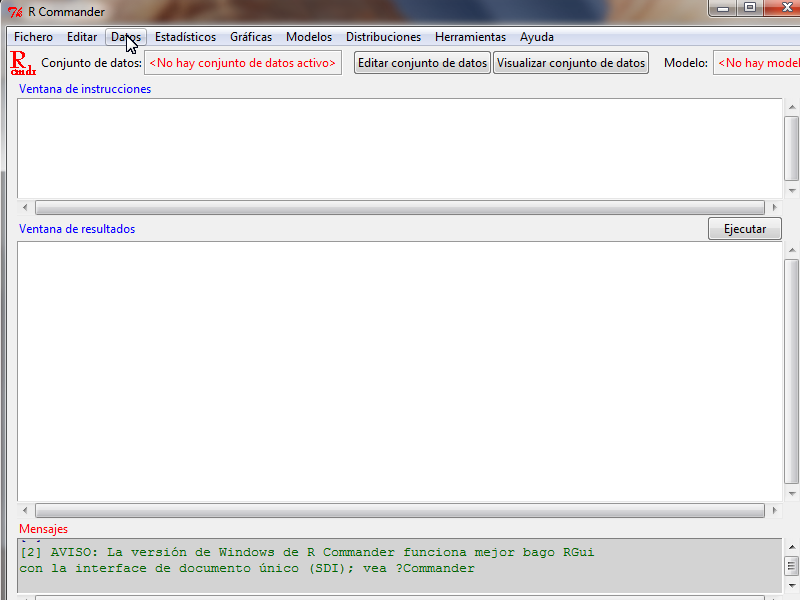Click the Ejecutar button
This screenshot has height=600, width=800.
click(744, 229)
